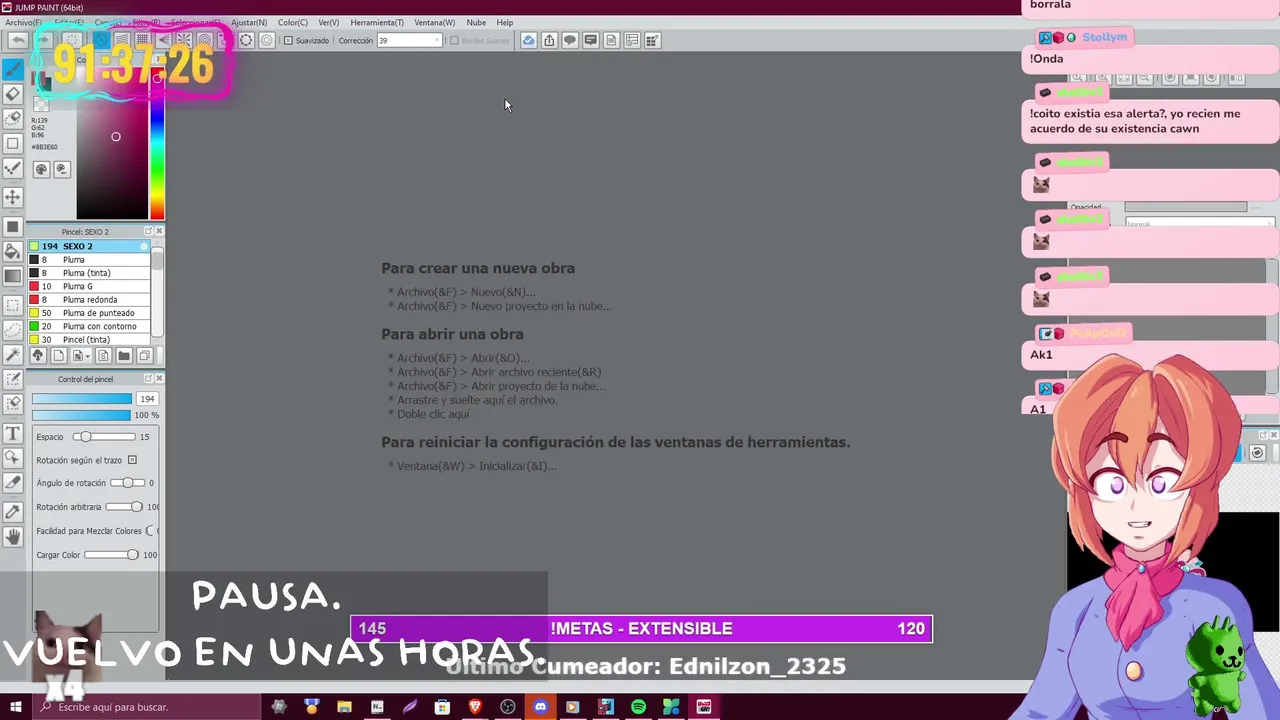This screenshot has width=1280, height=720.
Task: Open the Ver(V) menu
Action: 328,22
